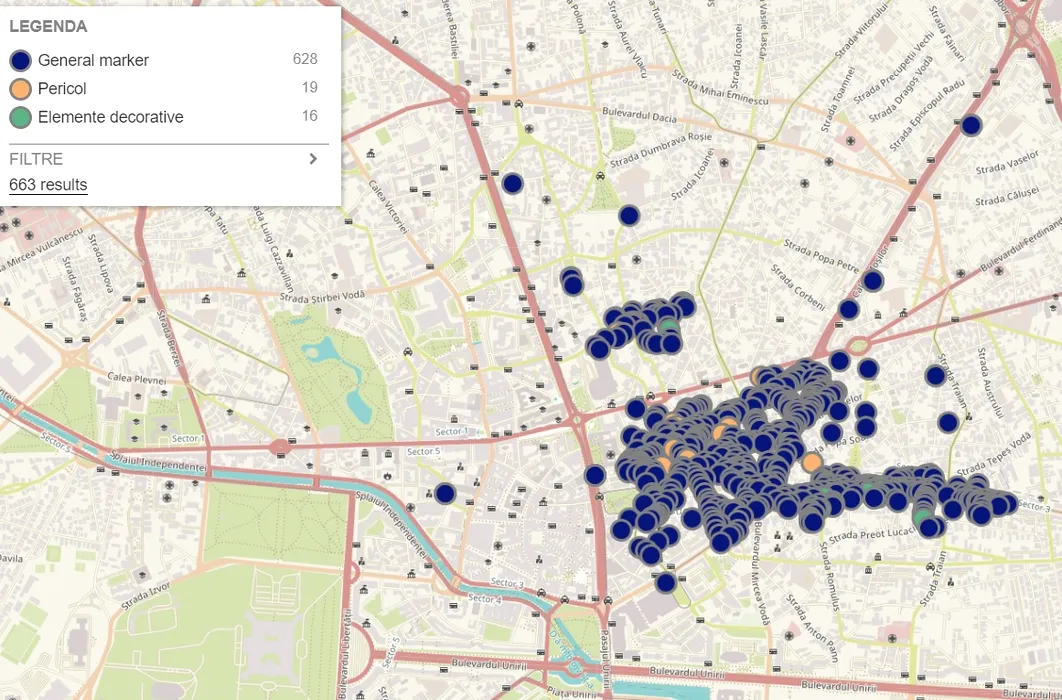Select the green decorative marker in the northern cluster
The height and width of the screenshot is (700, 1062).
click(x=670, y=327)
